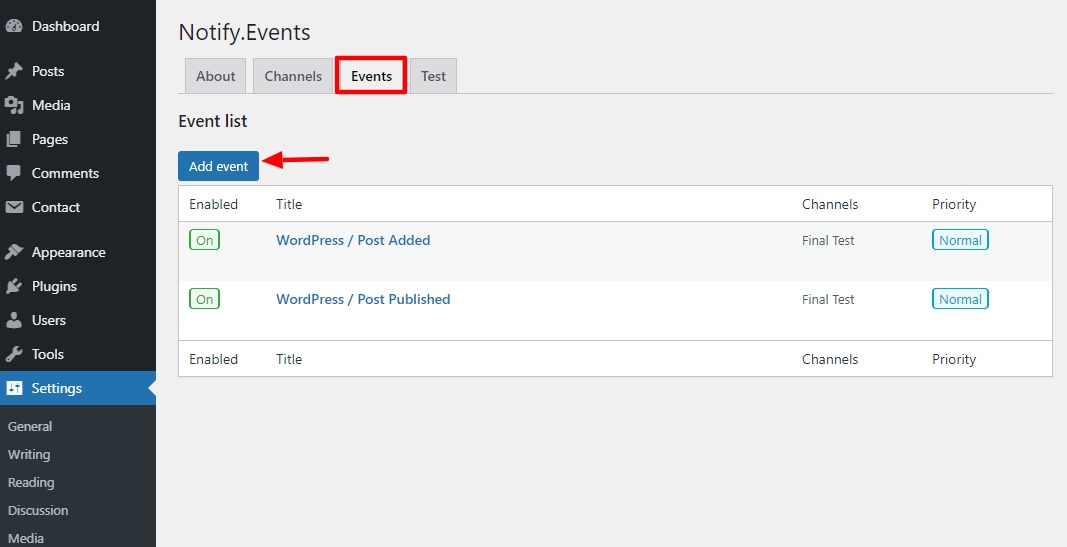Image resolution: width=1067 pixels, height=547 pixels.
Task: Click the Appearance paintbrush icon
Action: tap(14, 252)
